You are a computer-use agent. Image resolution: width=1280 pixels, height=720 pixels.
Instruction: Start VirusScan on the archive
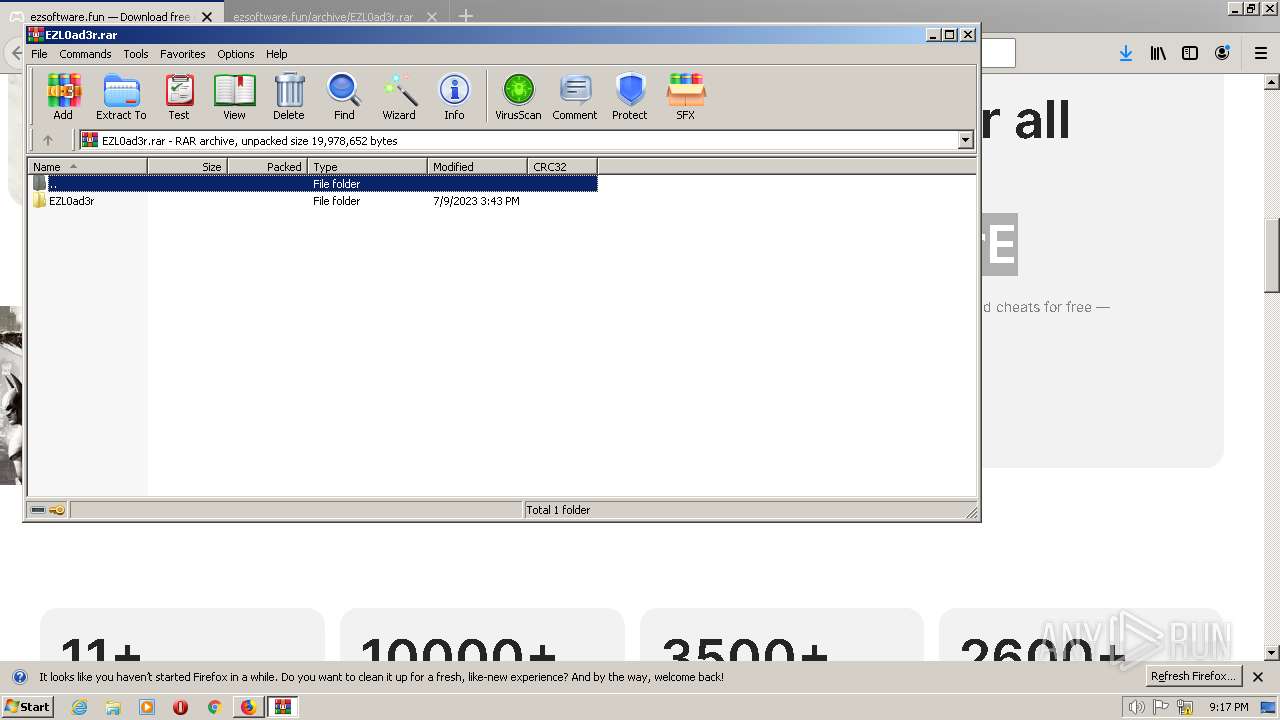pyautogui.click(x=518, y=97)
